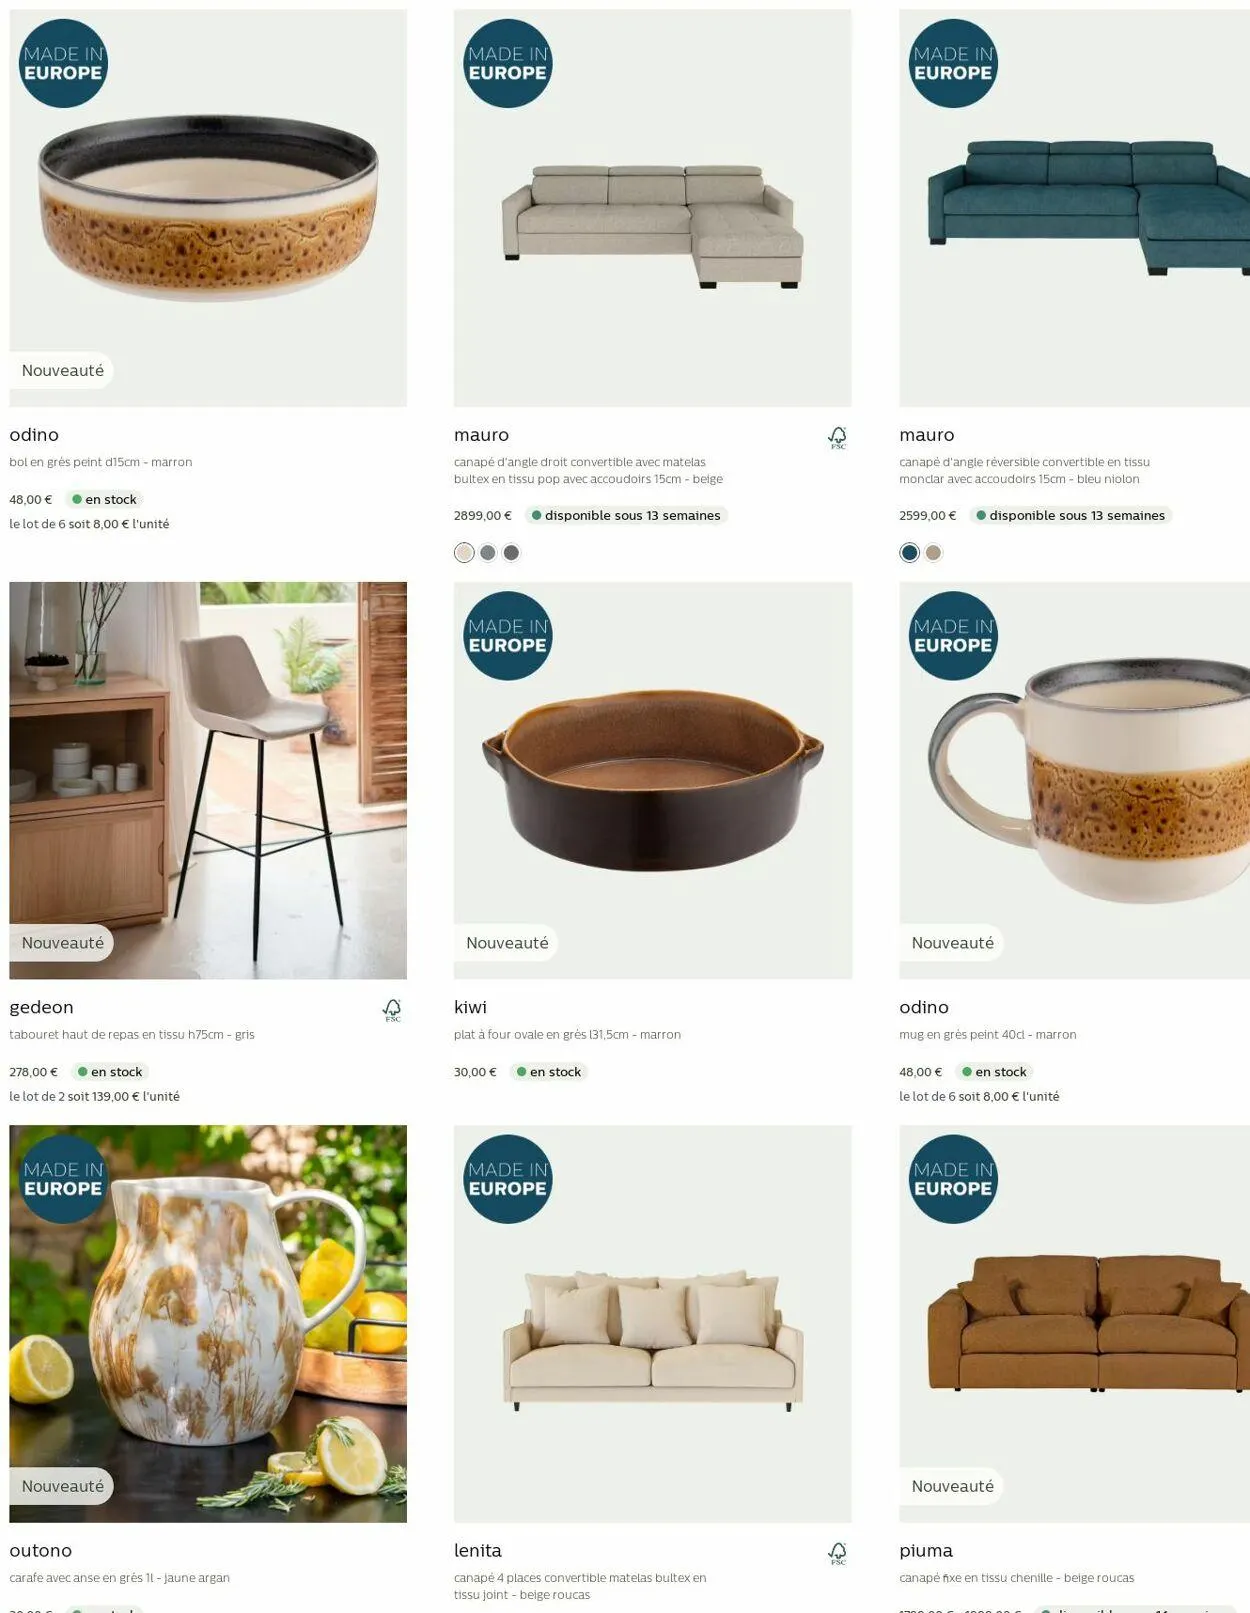Click Made in Europe badge on piuma sofa
Viewport: 1250px width, 1613px height.
(x=953, y=1179)
